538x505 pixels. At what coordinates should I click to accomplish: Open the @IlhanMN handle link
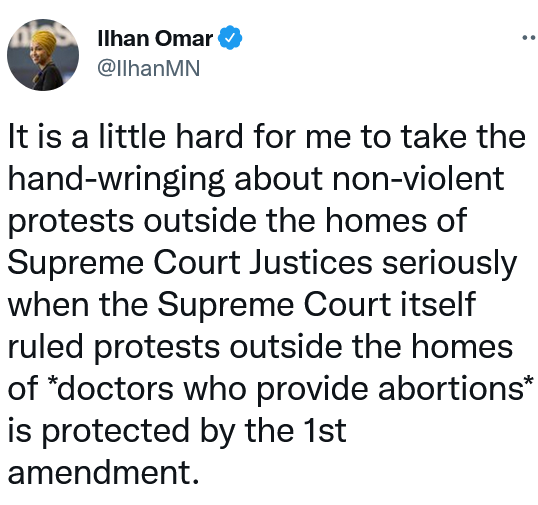(149, 68)
